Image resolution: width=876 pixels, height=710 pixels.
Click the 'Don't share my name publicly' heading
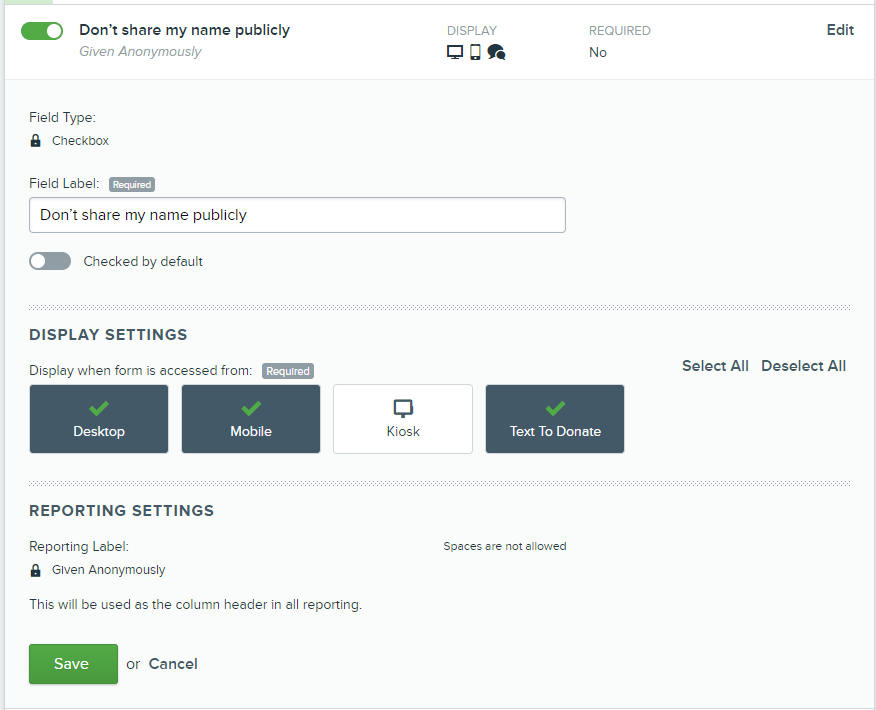tap(184, 30)
